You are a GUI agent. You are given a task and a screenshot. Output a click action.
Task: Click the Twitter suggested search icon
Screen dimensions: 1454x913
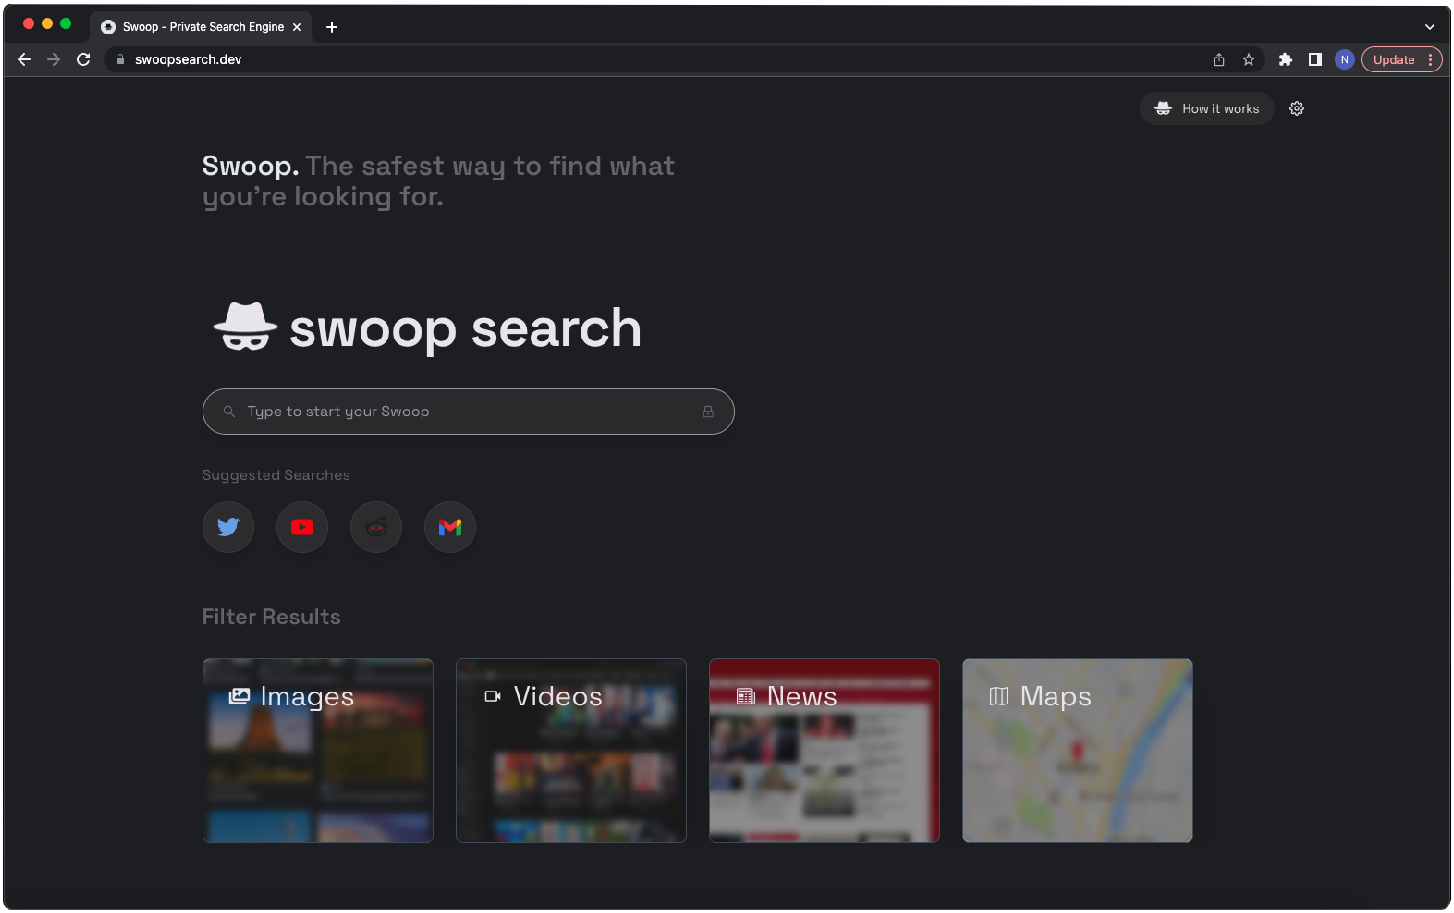point(228,527)
